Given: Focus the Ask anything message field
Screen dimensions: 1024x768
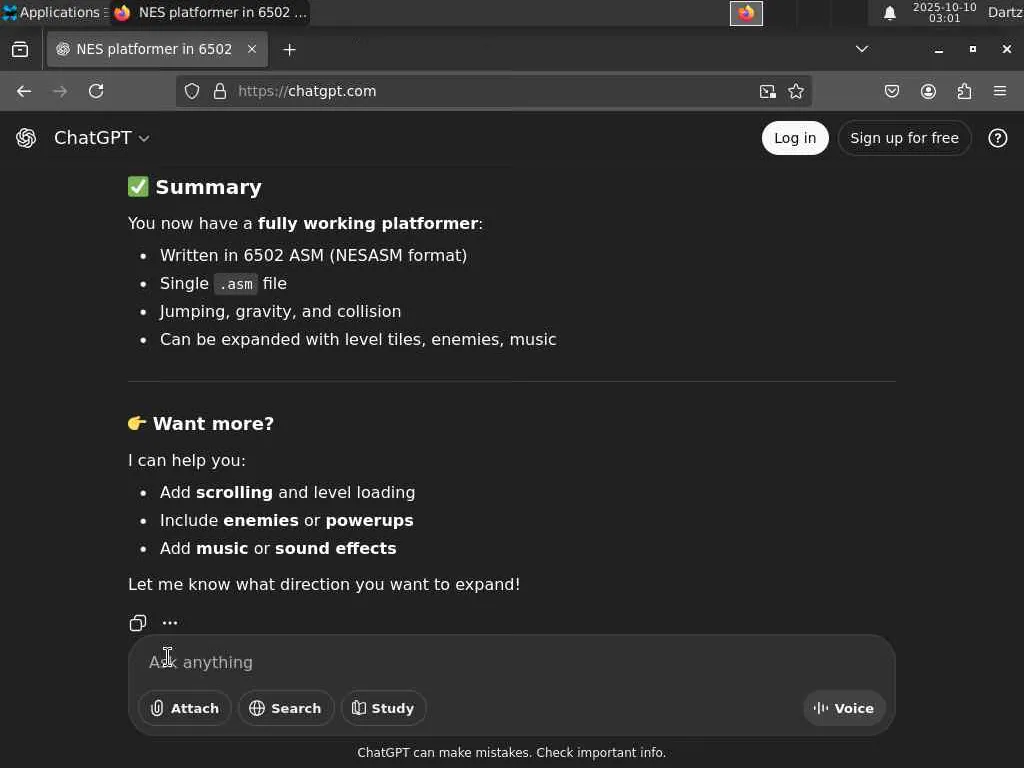Looking at the screenshot, I should [511, 662].
